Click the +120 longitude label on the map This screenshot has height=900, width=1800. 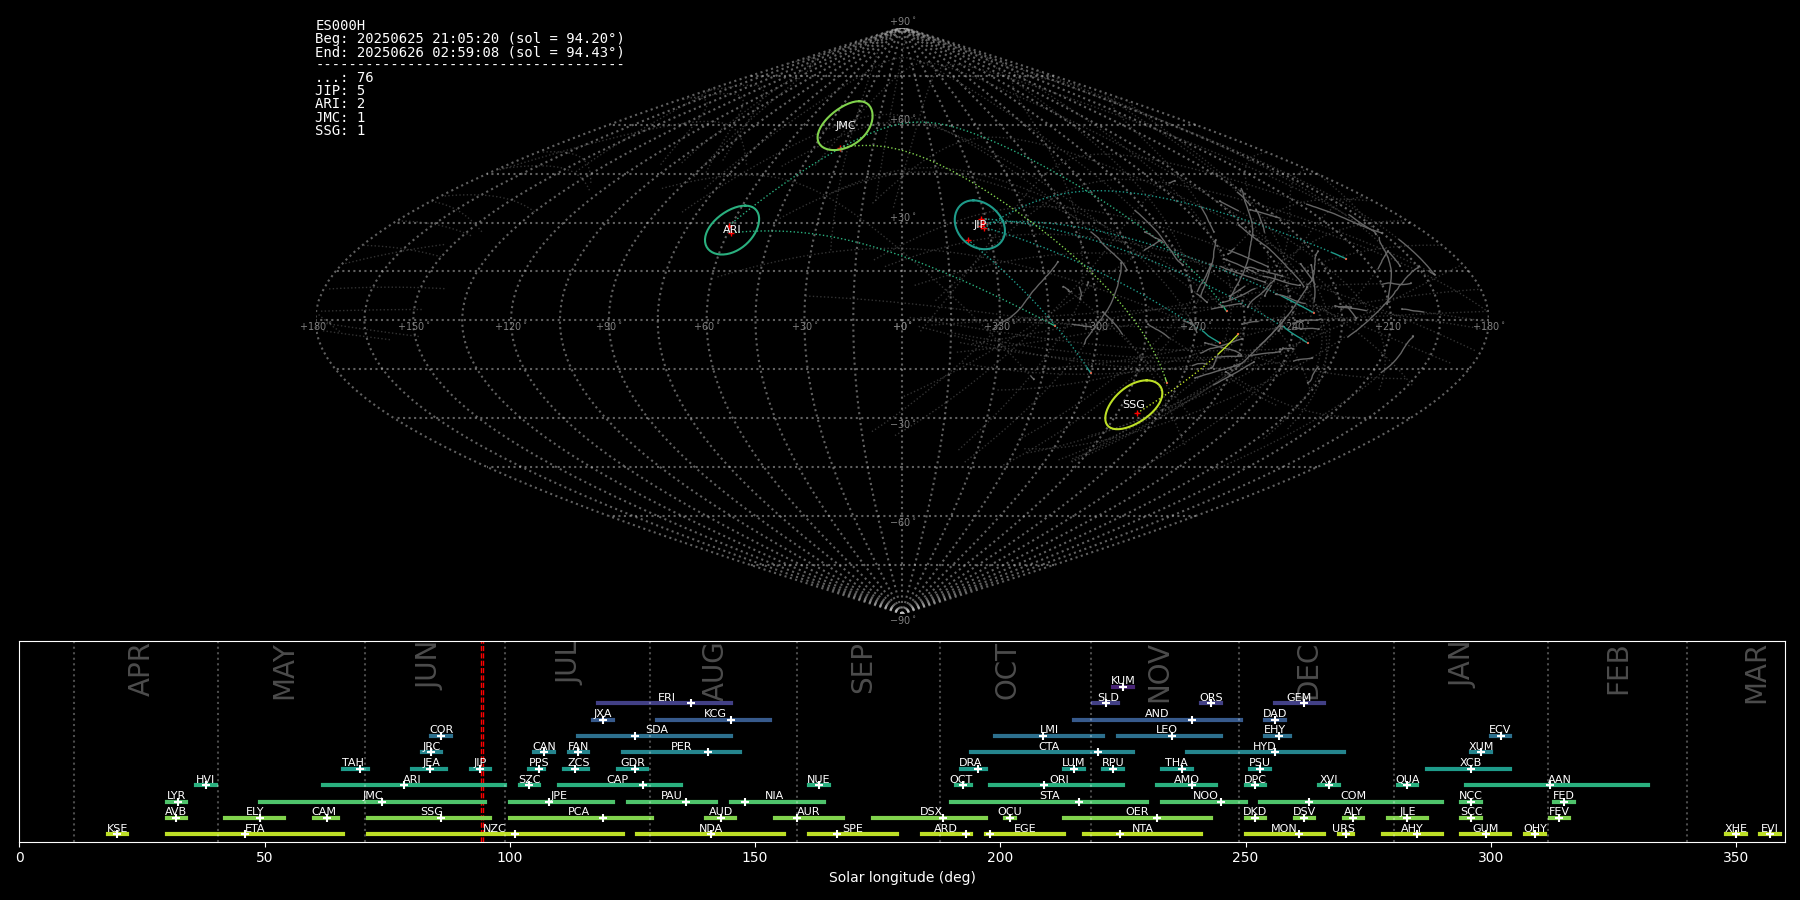508,326
